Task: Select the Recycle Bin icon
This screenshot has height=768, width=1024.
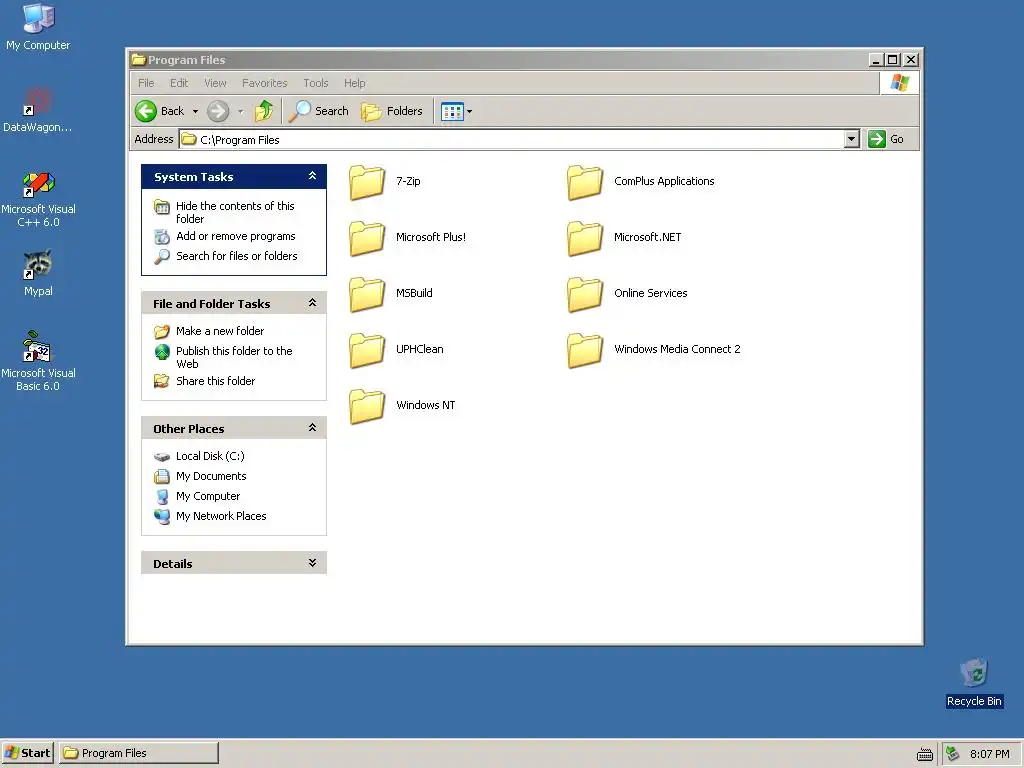Action: click(x=974, y=673)
